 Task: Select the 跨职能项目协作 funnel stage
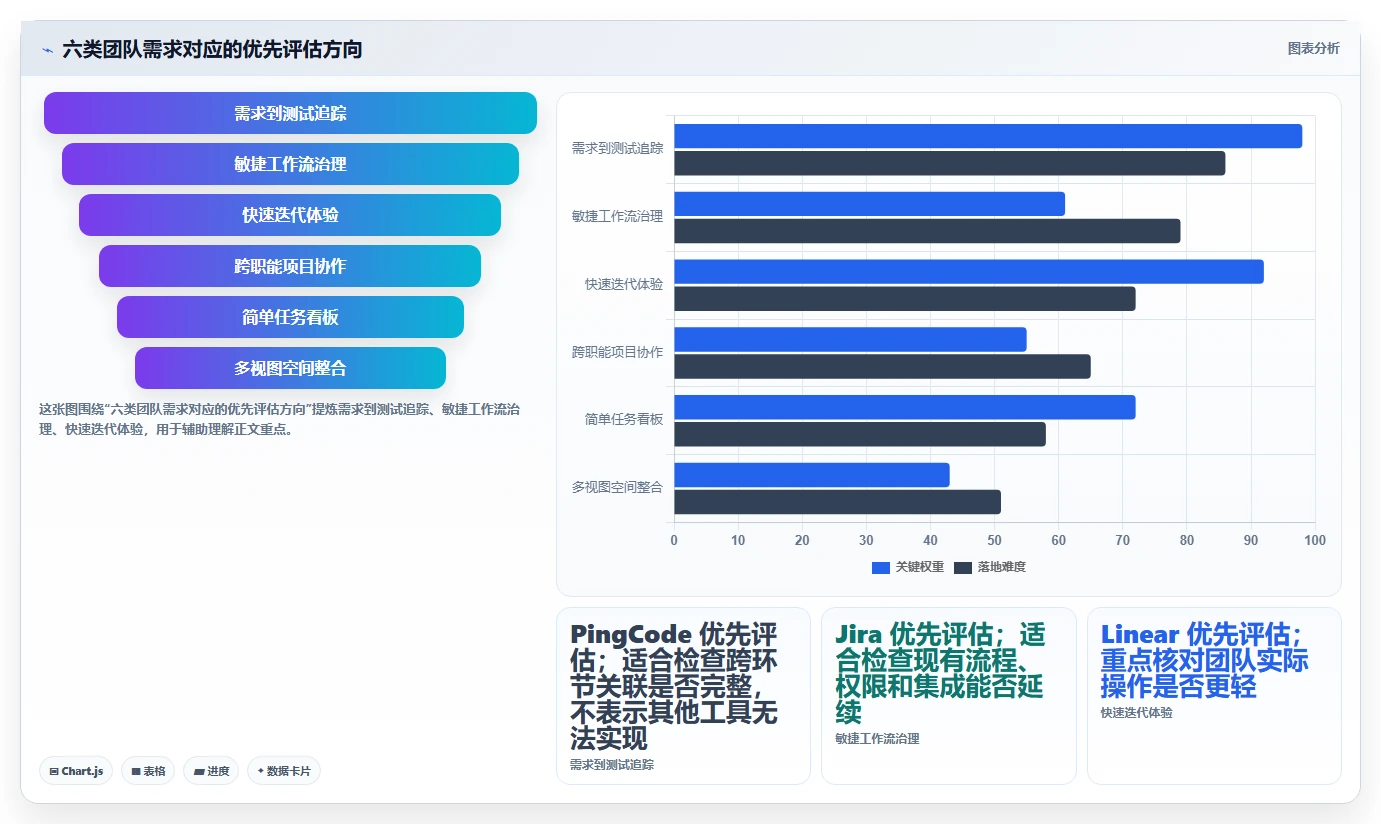[290, 266]
